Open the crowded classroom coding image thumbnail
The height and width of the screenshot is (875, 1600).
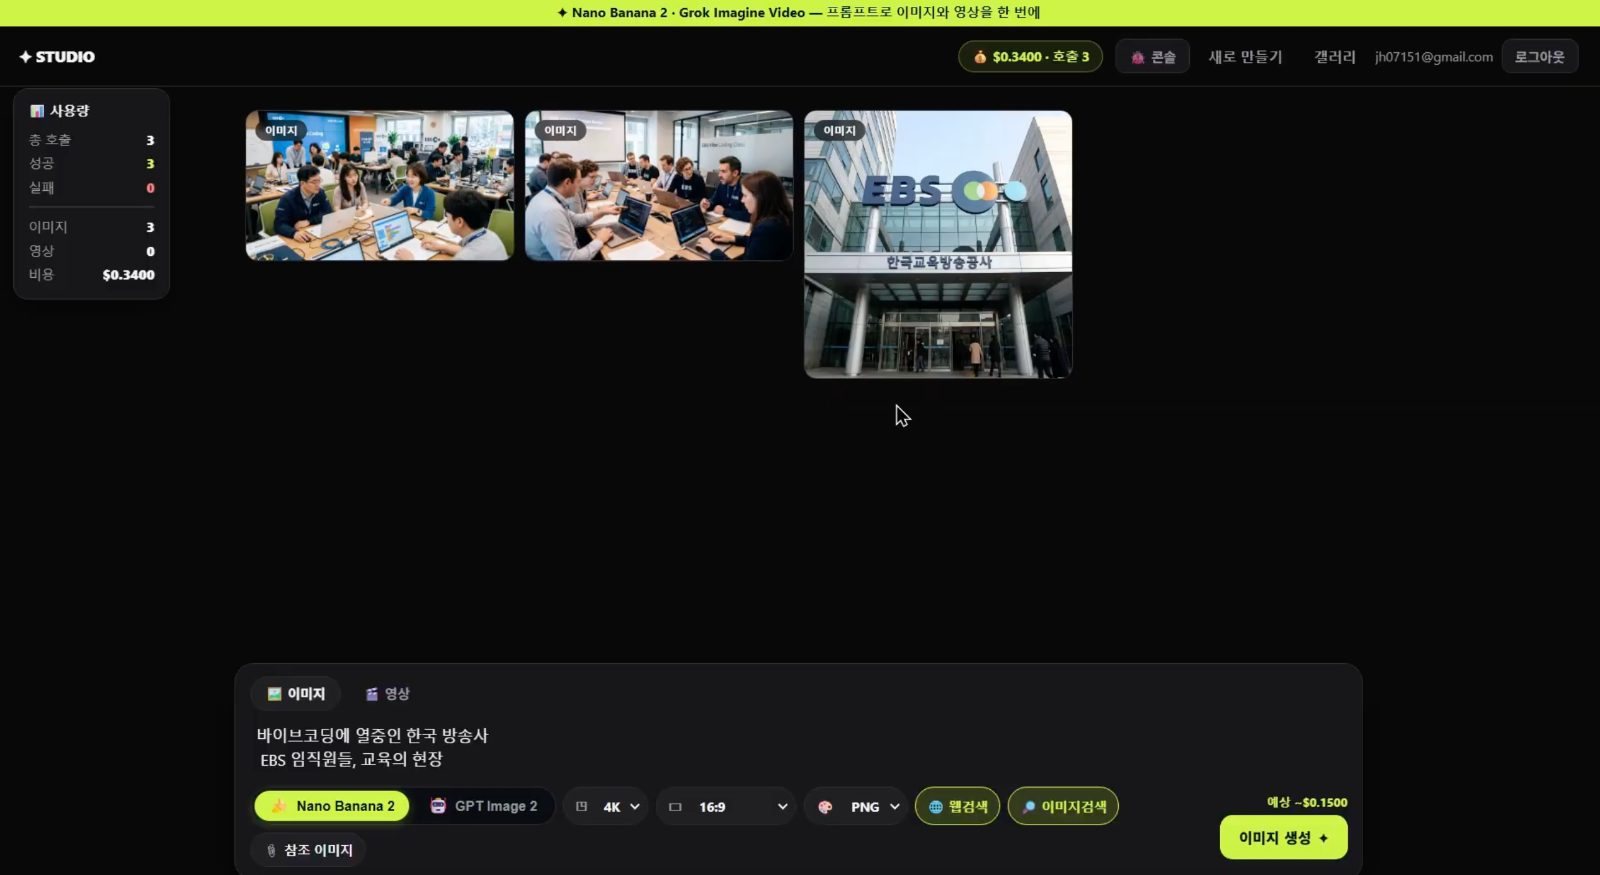point(380,185)
